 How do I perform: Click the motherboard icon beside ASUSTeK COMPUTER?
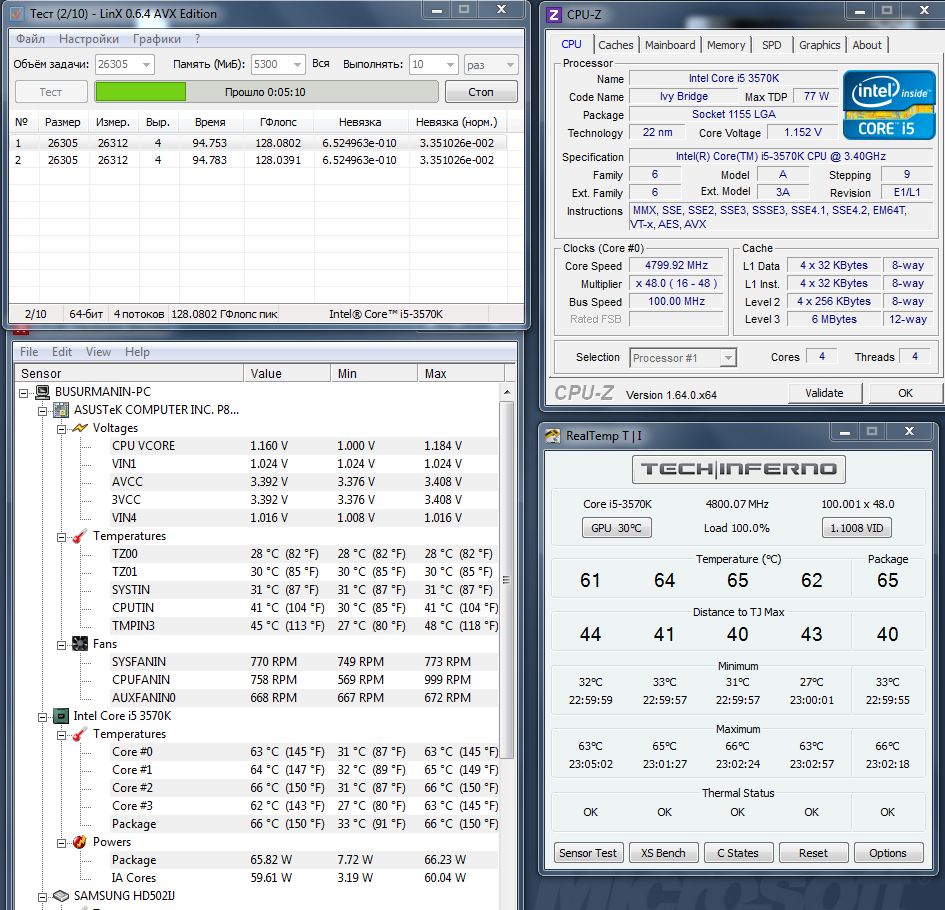(x=61, y=410)
